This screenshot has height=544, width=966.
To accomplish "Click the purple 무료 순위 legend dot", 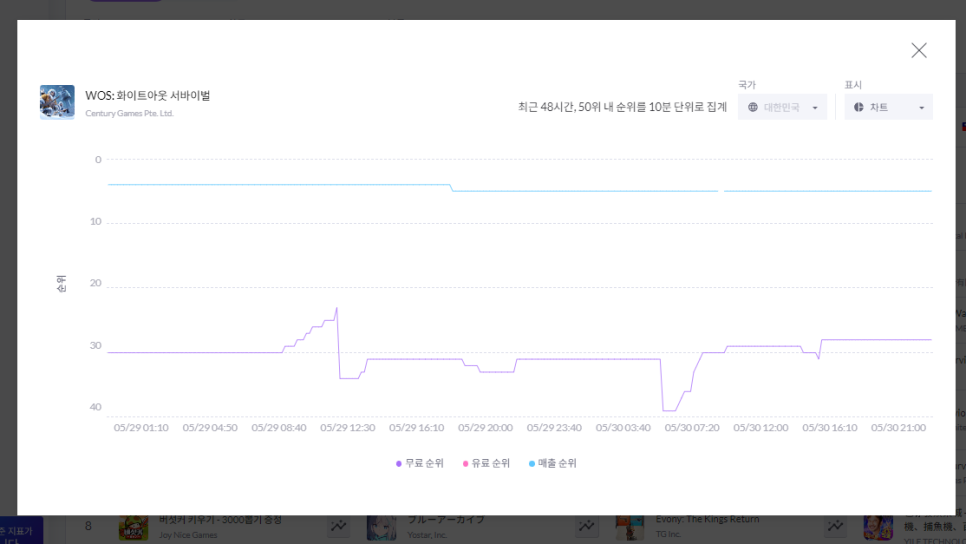I will 399,464.
